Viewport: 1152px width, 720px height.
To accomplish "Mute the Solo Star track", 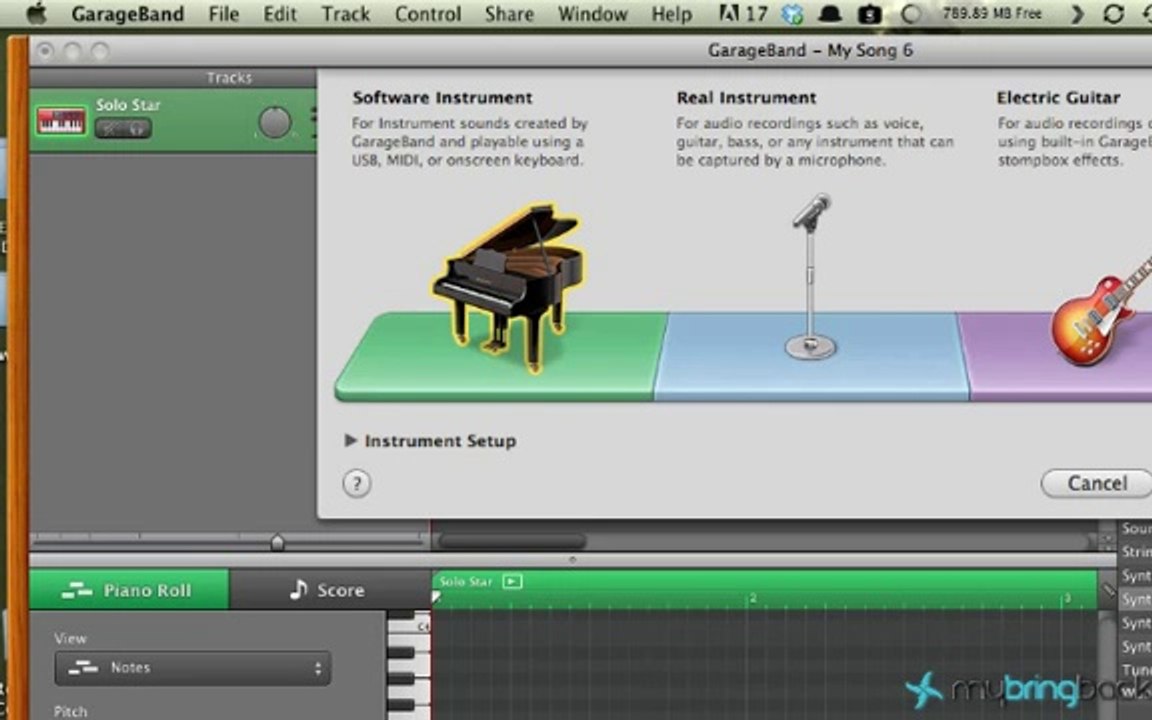I will coord(109,129).
